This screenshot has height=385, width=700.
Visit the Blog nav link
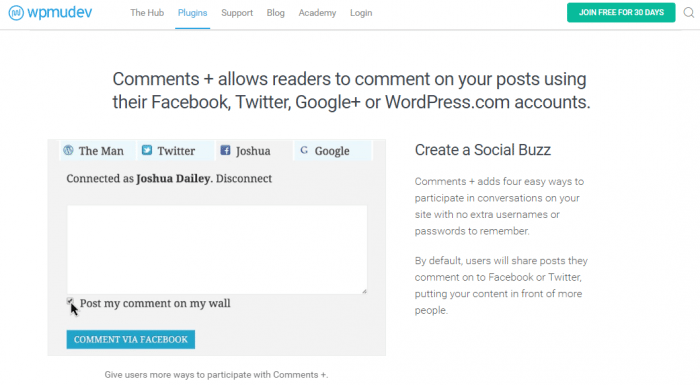pos(275,13)
